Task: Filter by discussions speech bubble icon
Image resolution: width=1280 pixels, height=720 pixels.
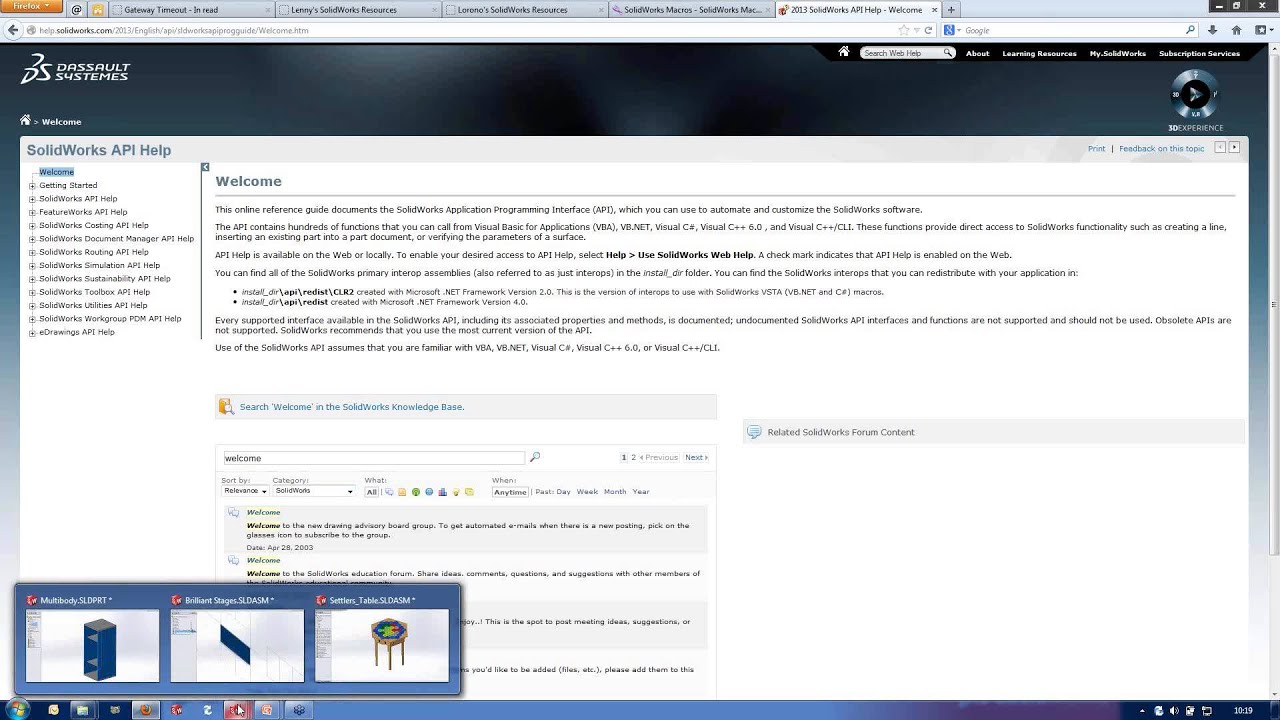Action: [x=389, y=492]
